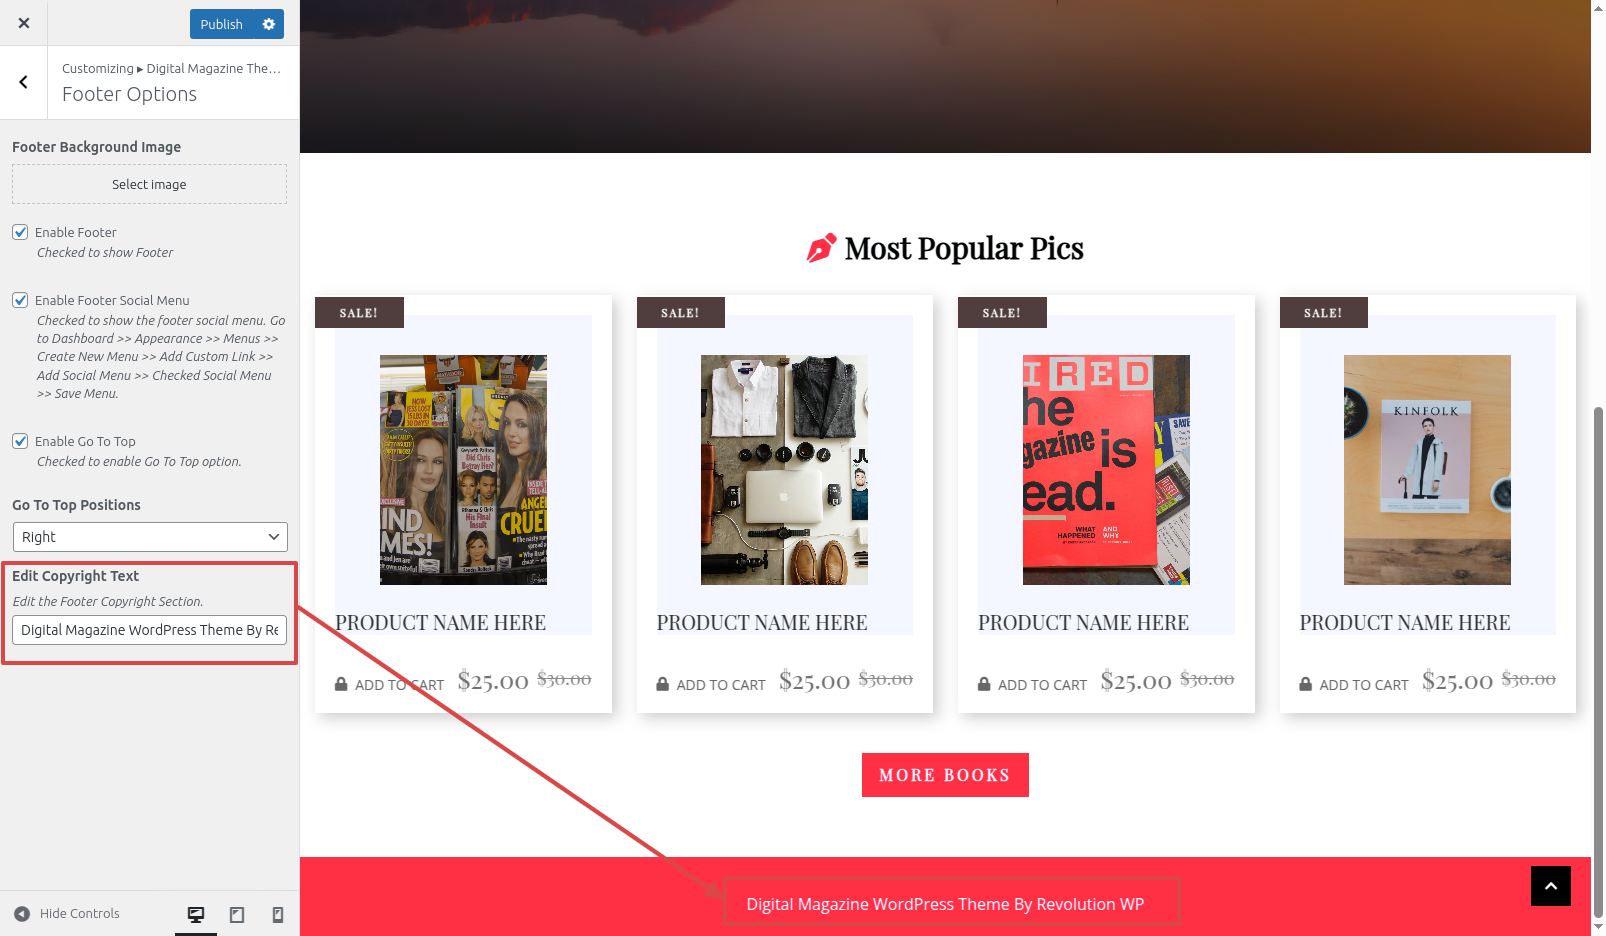Collapse sidebar via Hide Controls icon

[22, 913]
